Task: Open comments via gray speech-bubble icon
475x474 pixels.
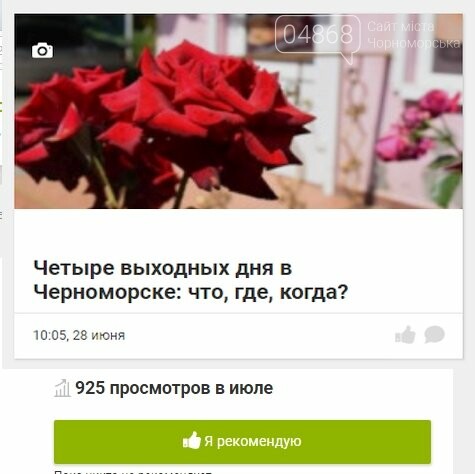Action: (434, 334)
